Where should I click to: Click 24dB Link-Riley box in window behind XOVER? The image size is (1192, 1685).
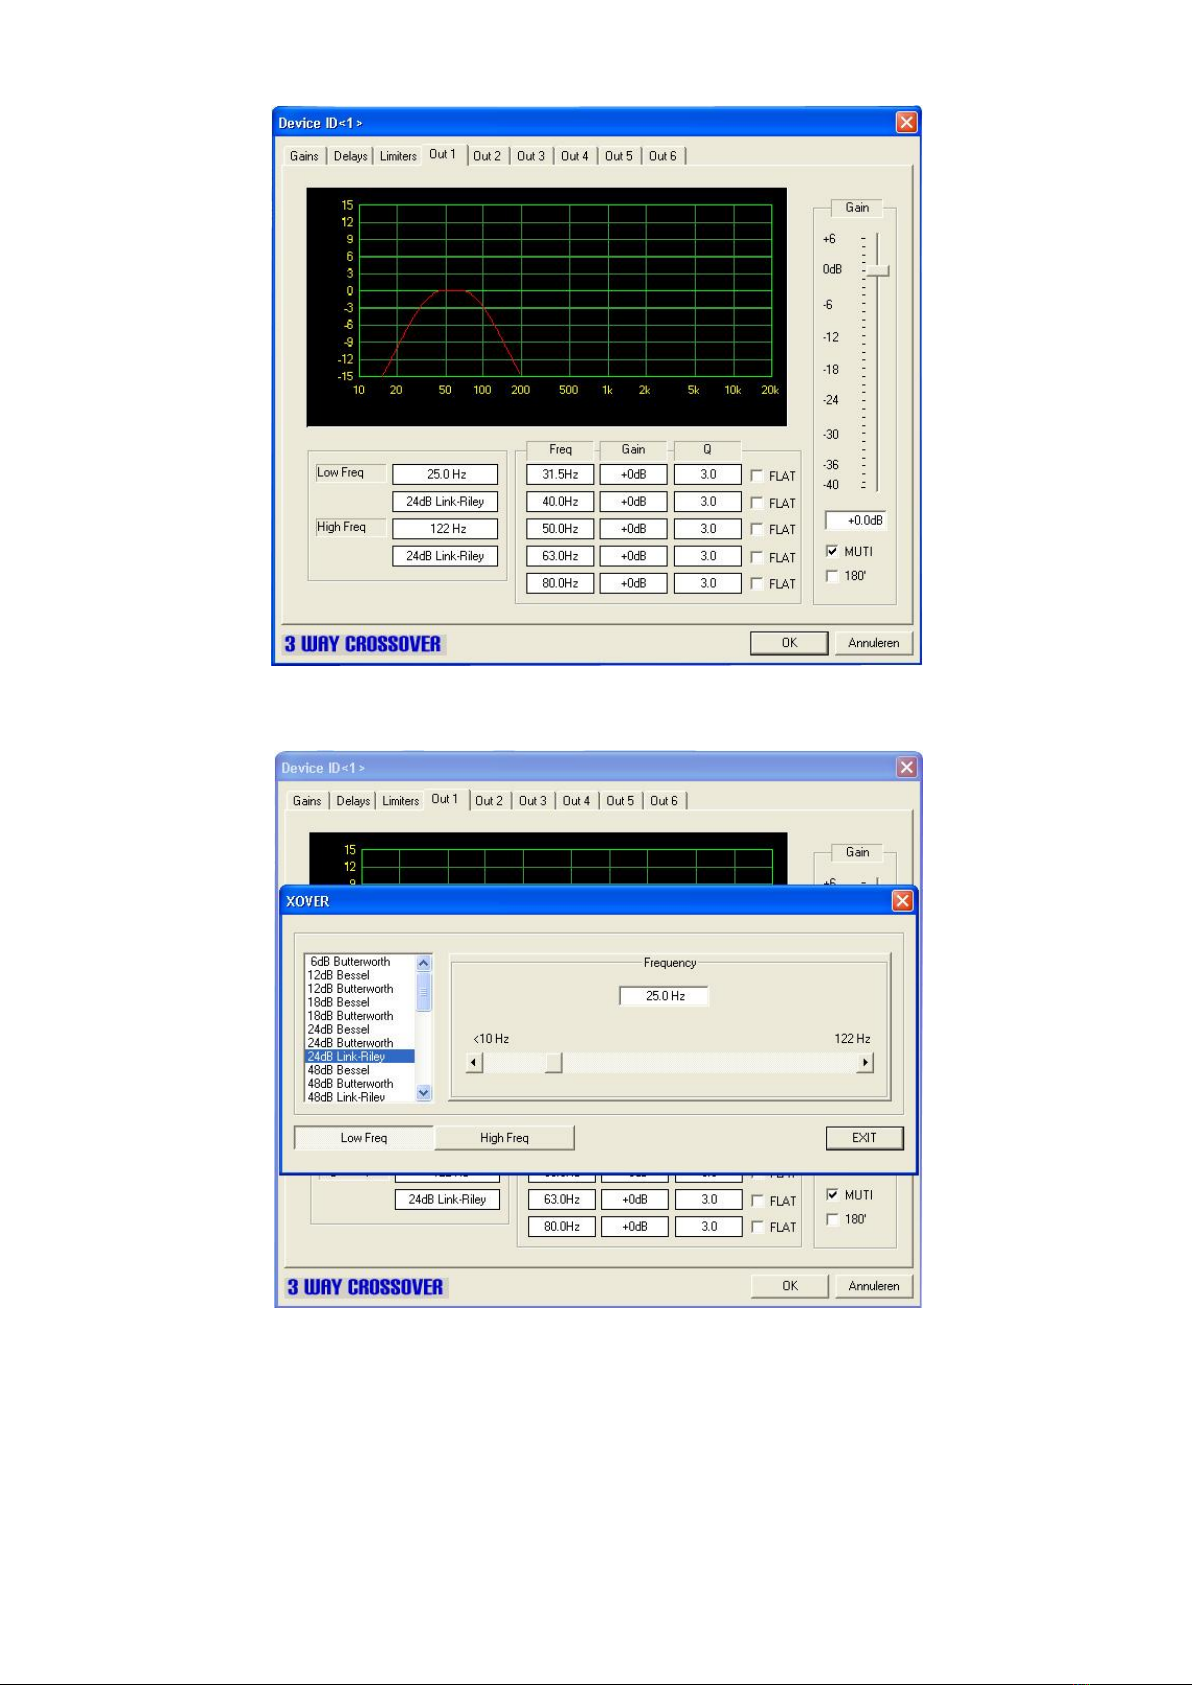(x=447, y=1199)
